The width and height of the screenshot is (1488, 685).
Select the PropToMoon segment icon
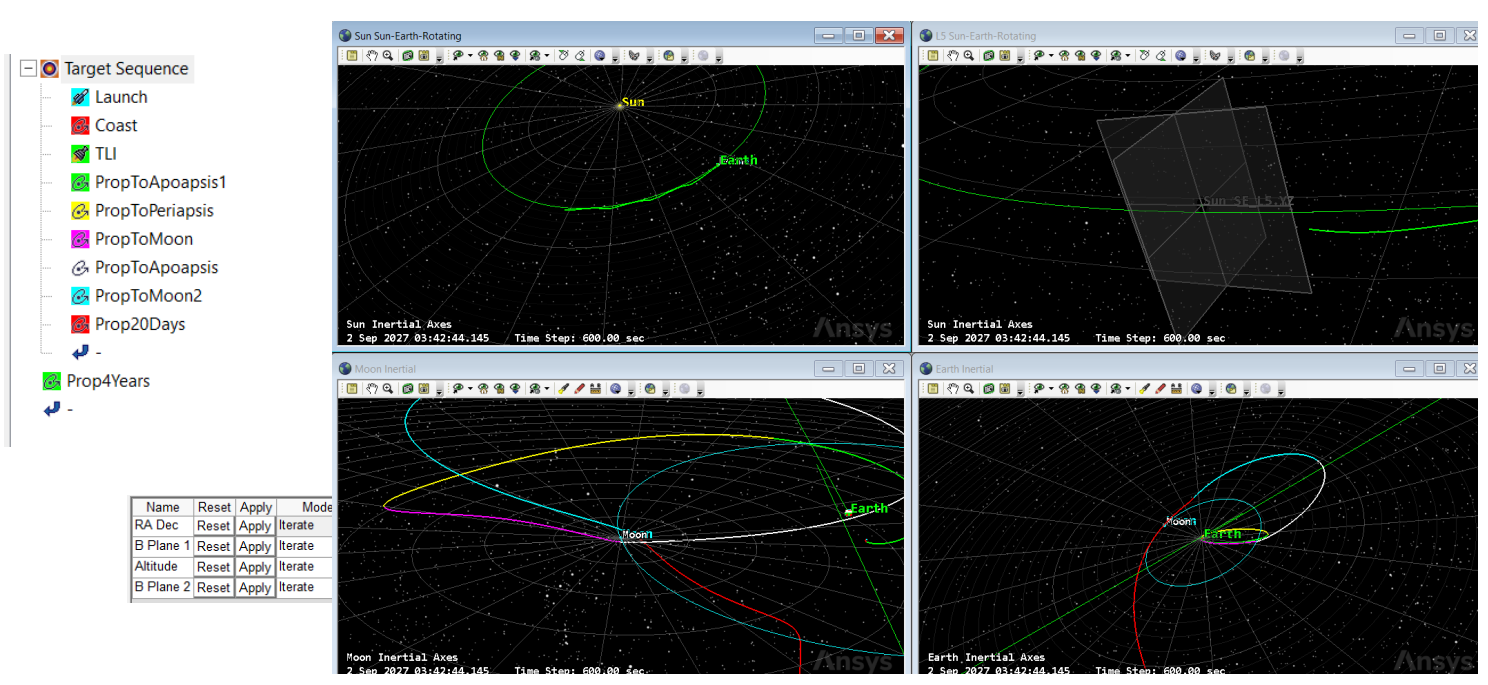80,239
